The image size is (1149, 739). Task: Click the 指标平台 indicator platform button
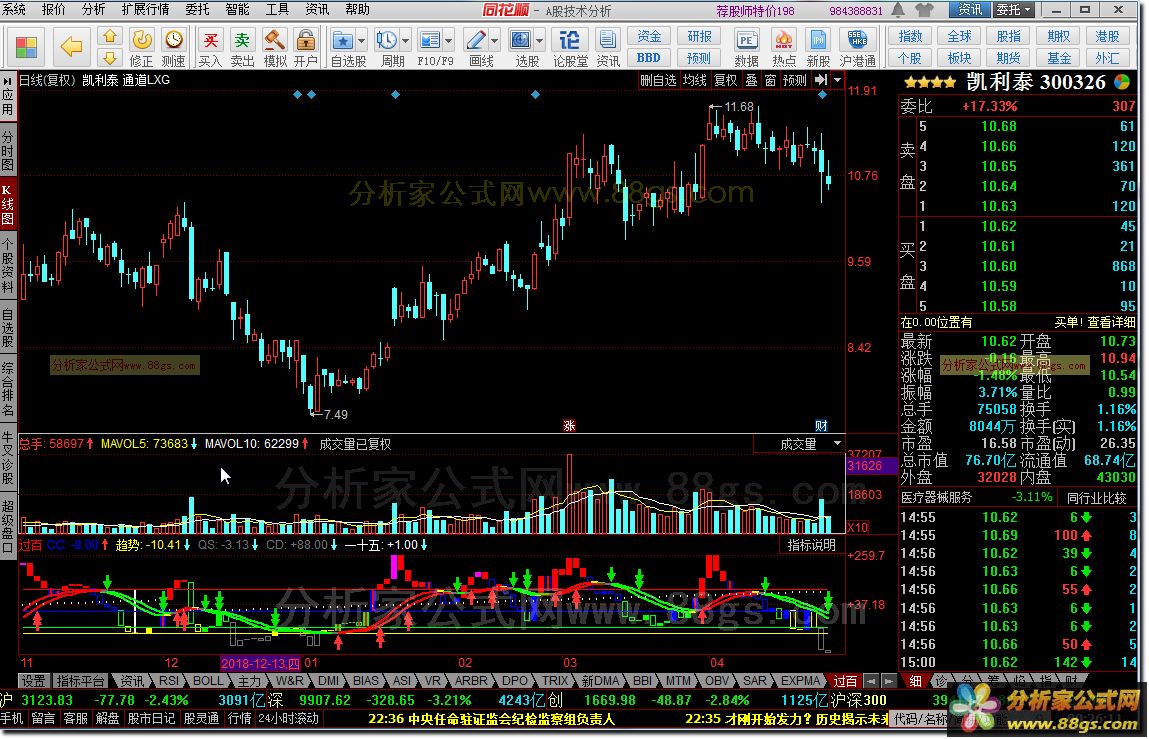pos(81,680)
